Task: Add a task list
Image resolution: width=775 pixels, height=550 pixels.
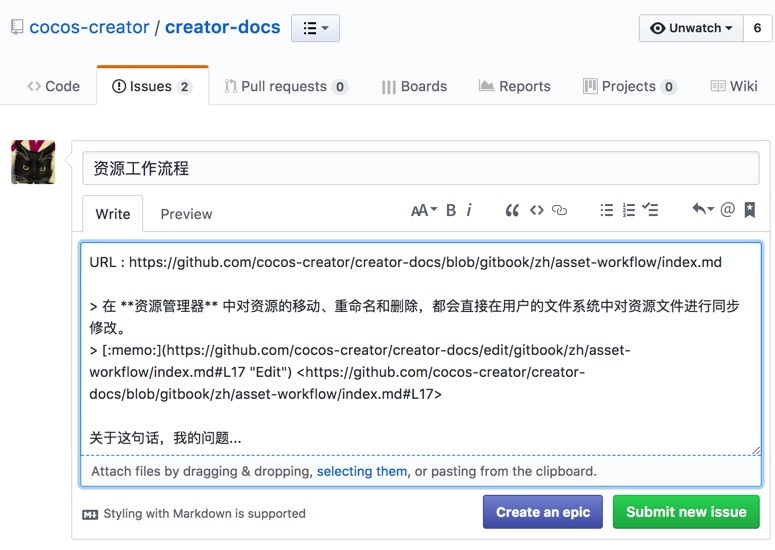Action: tap(650, 210)
